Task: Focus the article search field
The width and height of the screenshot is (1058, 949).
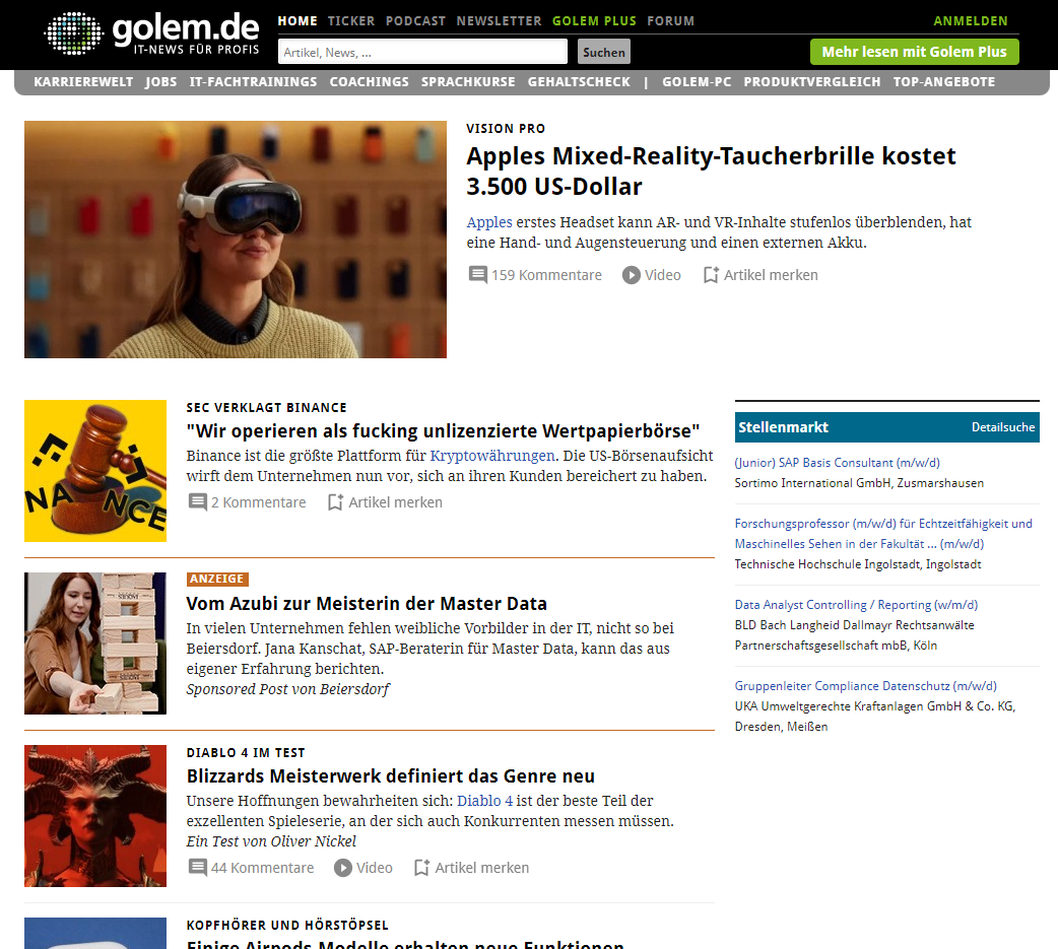Action: point(422,52)
